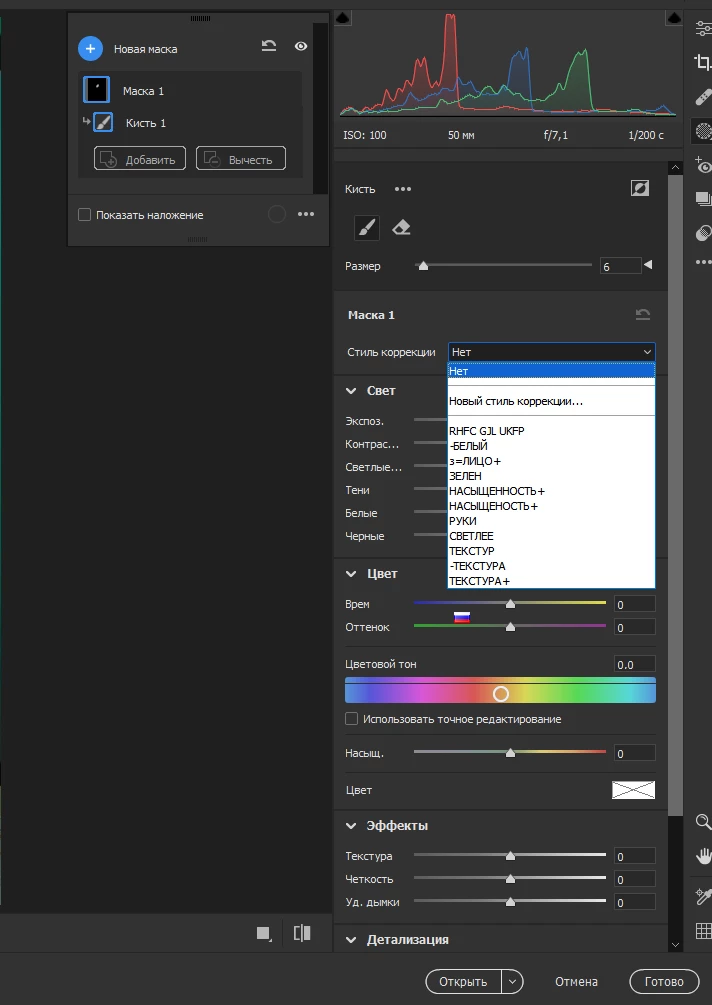Click the blue plus New mask icon
The width and height of the screenshot is (712, 1005).
90,49
